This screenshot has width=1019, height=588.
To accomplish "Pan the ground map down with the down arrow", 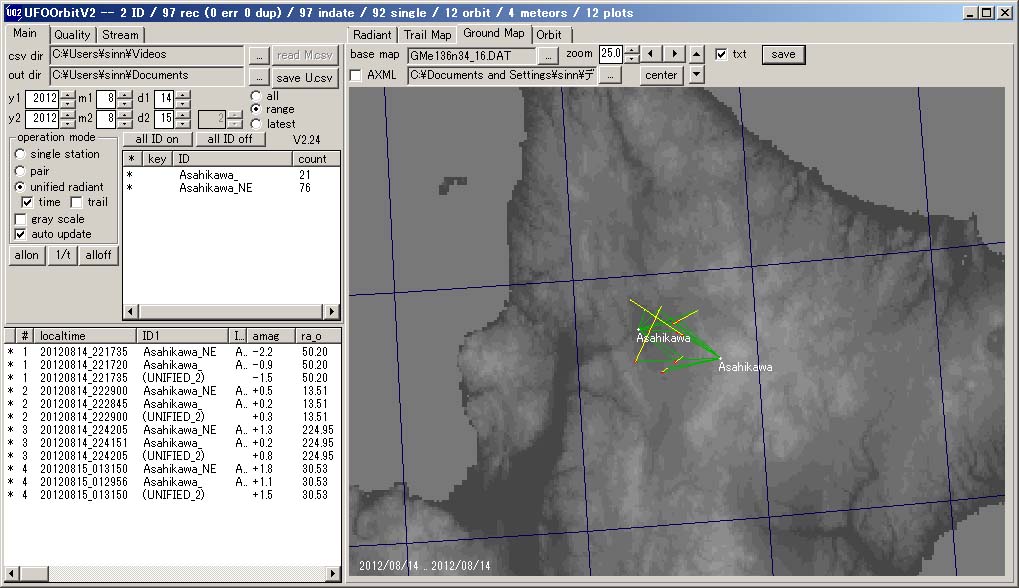I will pyautogui.click(x=697, y=75).
